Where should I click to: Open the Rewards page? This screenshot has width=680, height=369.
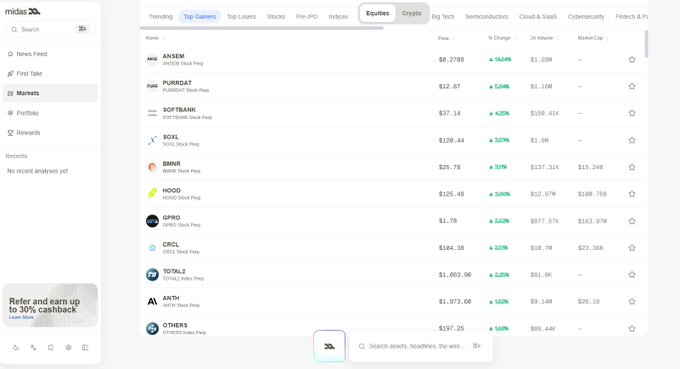pyautogui.click(x=50, y=133)
